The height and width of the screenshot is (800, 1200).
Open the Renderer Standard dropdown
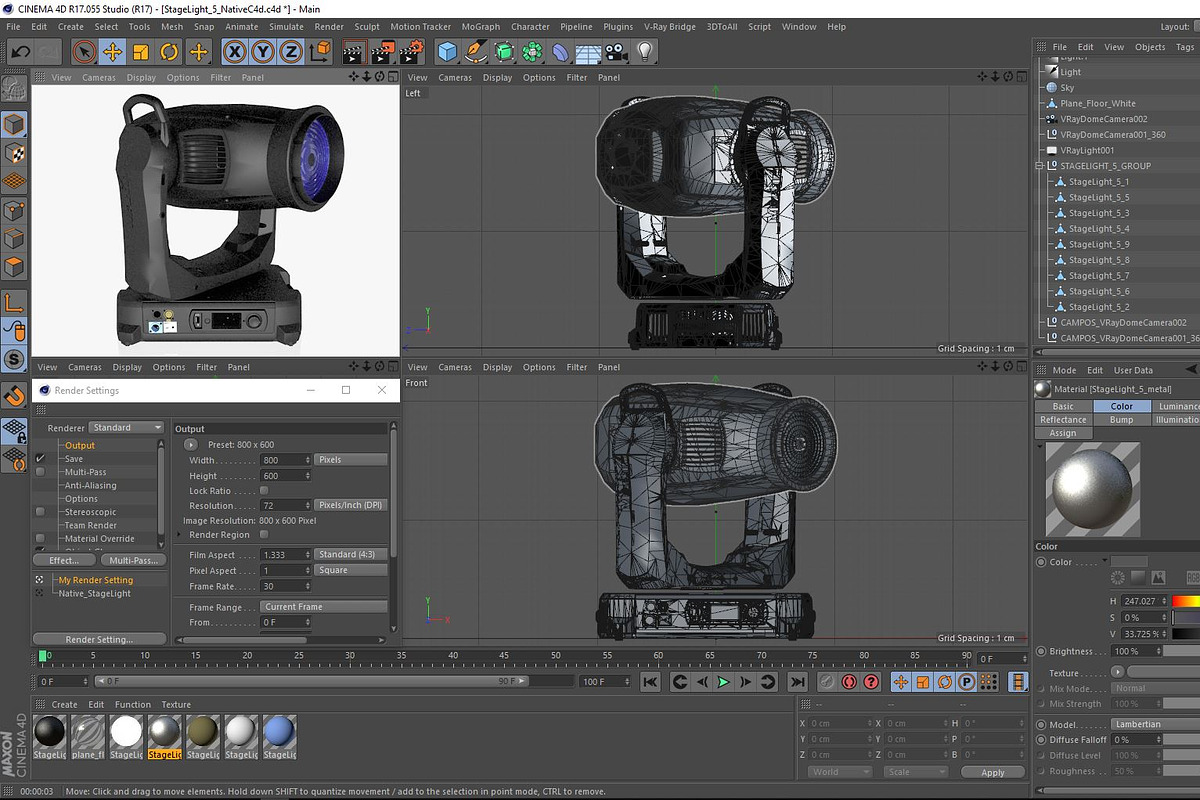click(127, 428)
